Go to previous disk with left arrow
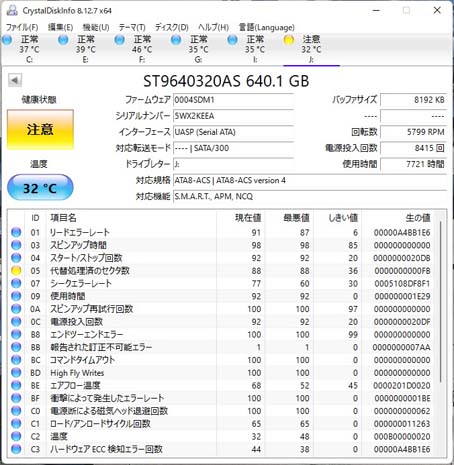This screenshot has height=465, width=454. coord(15,80)
